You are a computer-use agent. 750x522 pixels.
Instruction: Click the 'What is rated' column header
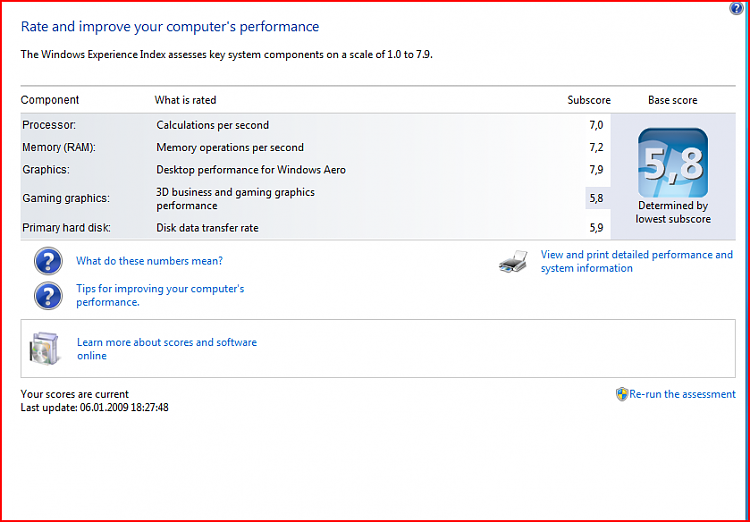click(x=186, y=100)
